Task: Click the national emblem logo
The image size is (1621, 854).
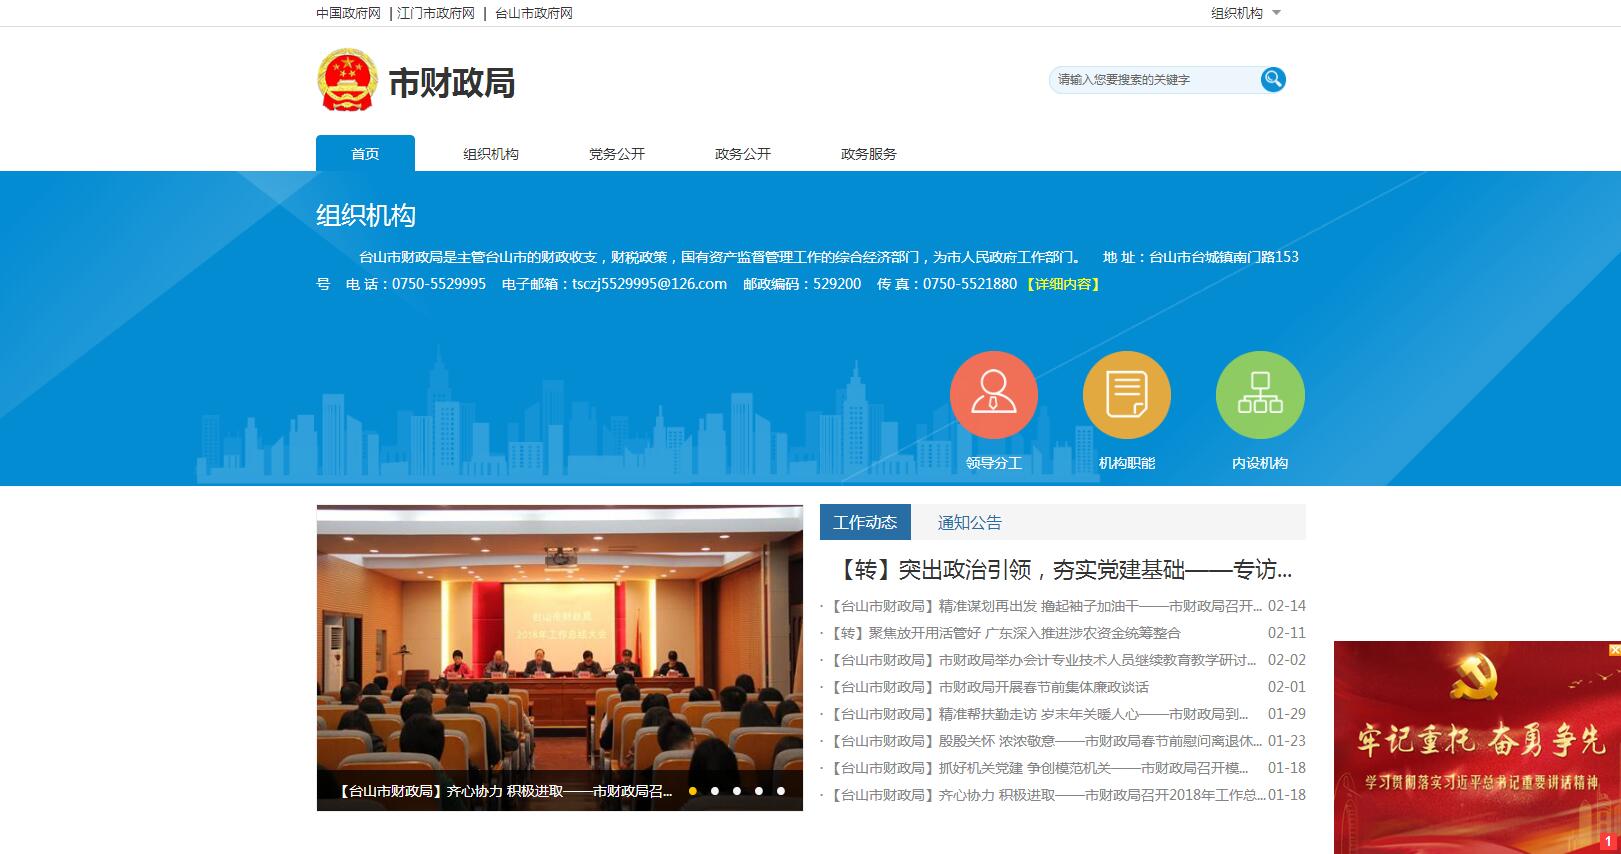Action: point(347,80)
